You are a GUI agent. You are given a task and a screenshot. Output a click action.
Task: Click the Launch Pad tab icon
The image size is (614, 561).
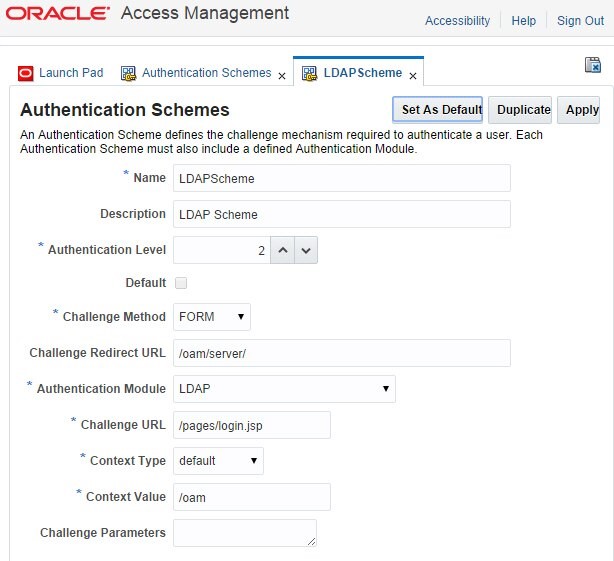click(25, 73)
